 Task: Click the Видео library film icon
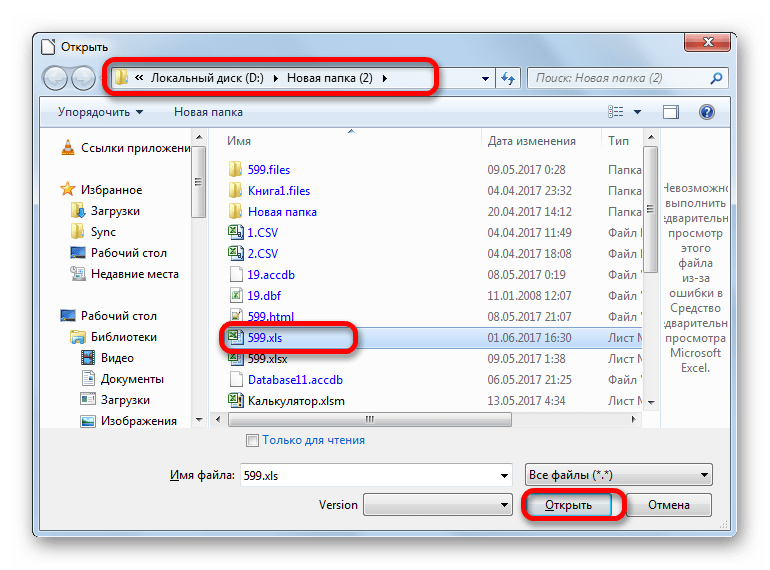[x=88, y=357]
